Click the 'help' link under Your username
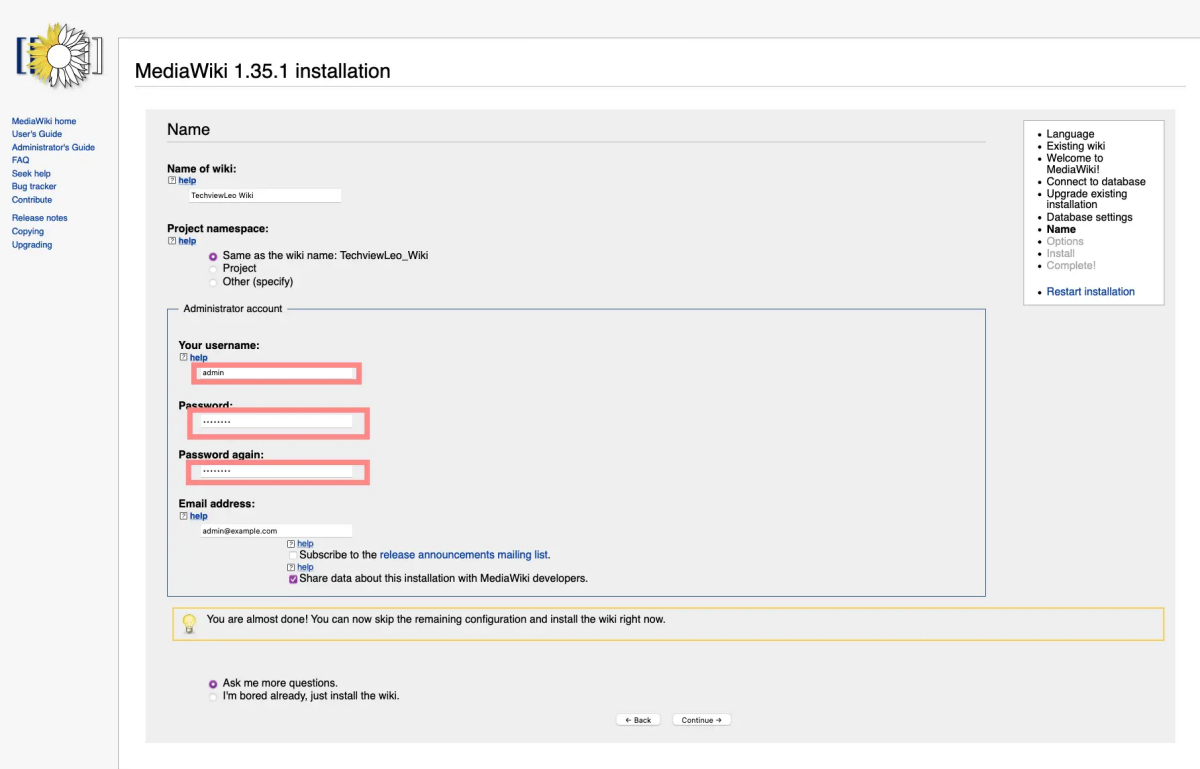 pyautogui.click(x=199, y=357)
